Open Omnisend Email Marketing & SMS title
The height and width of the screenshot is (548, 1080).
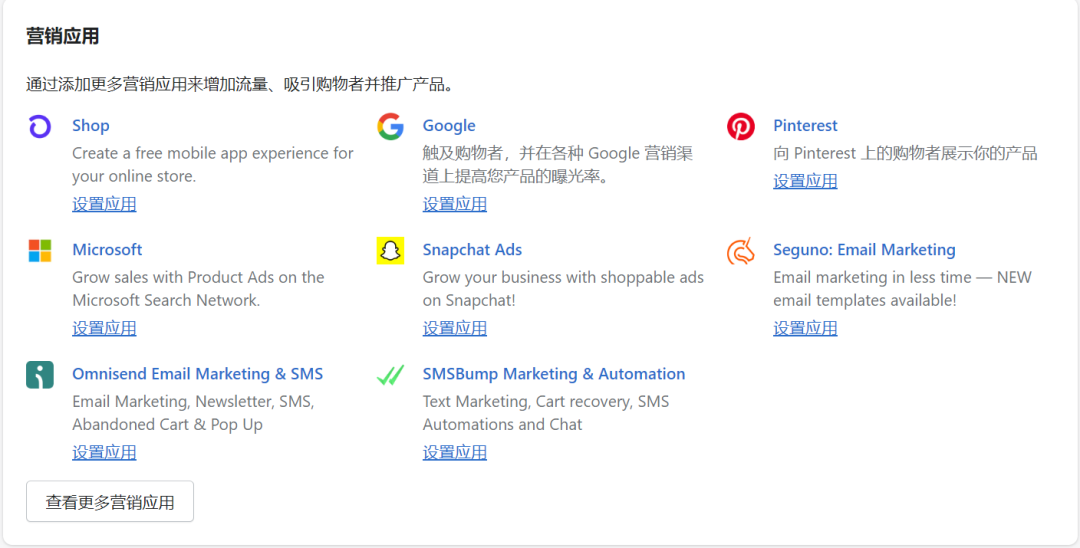tap(197, 374)
